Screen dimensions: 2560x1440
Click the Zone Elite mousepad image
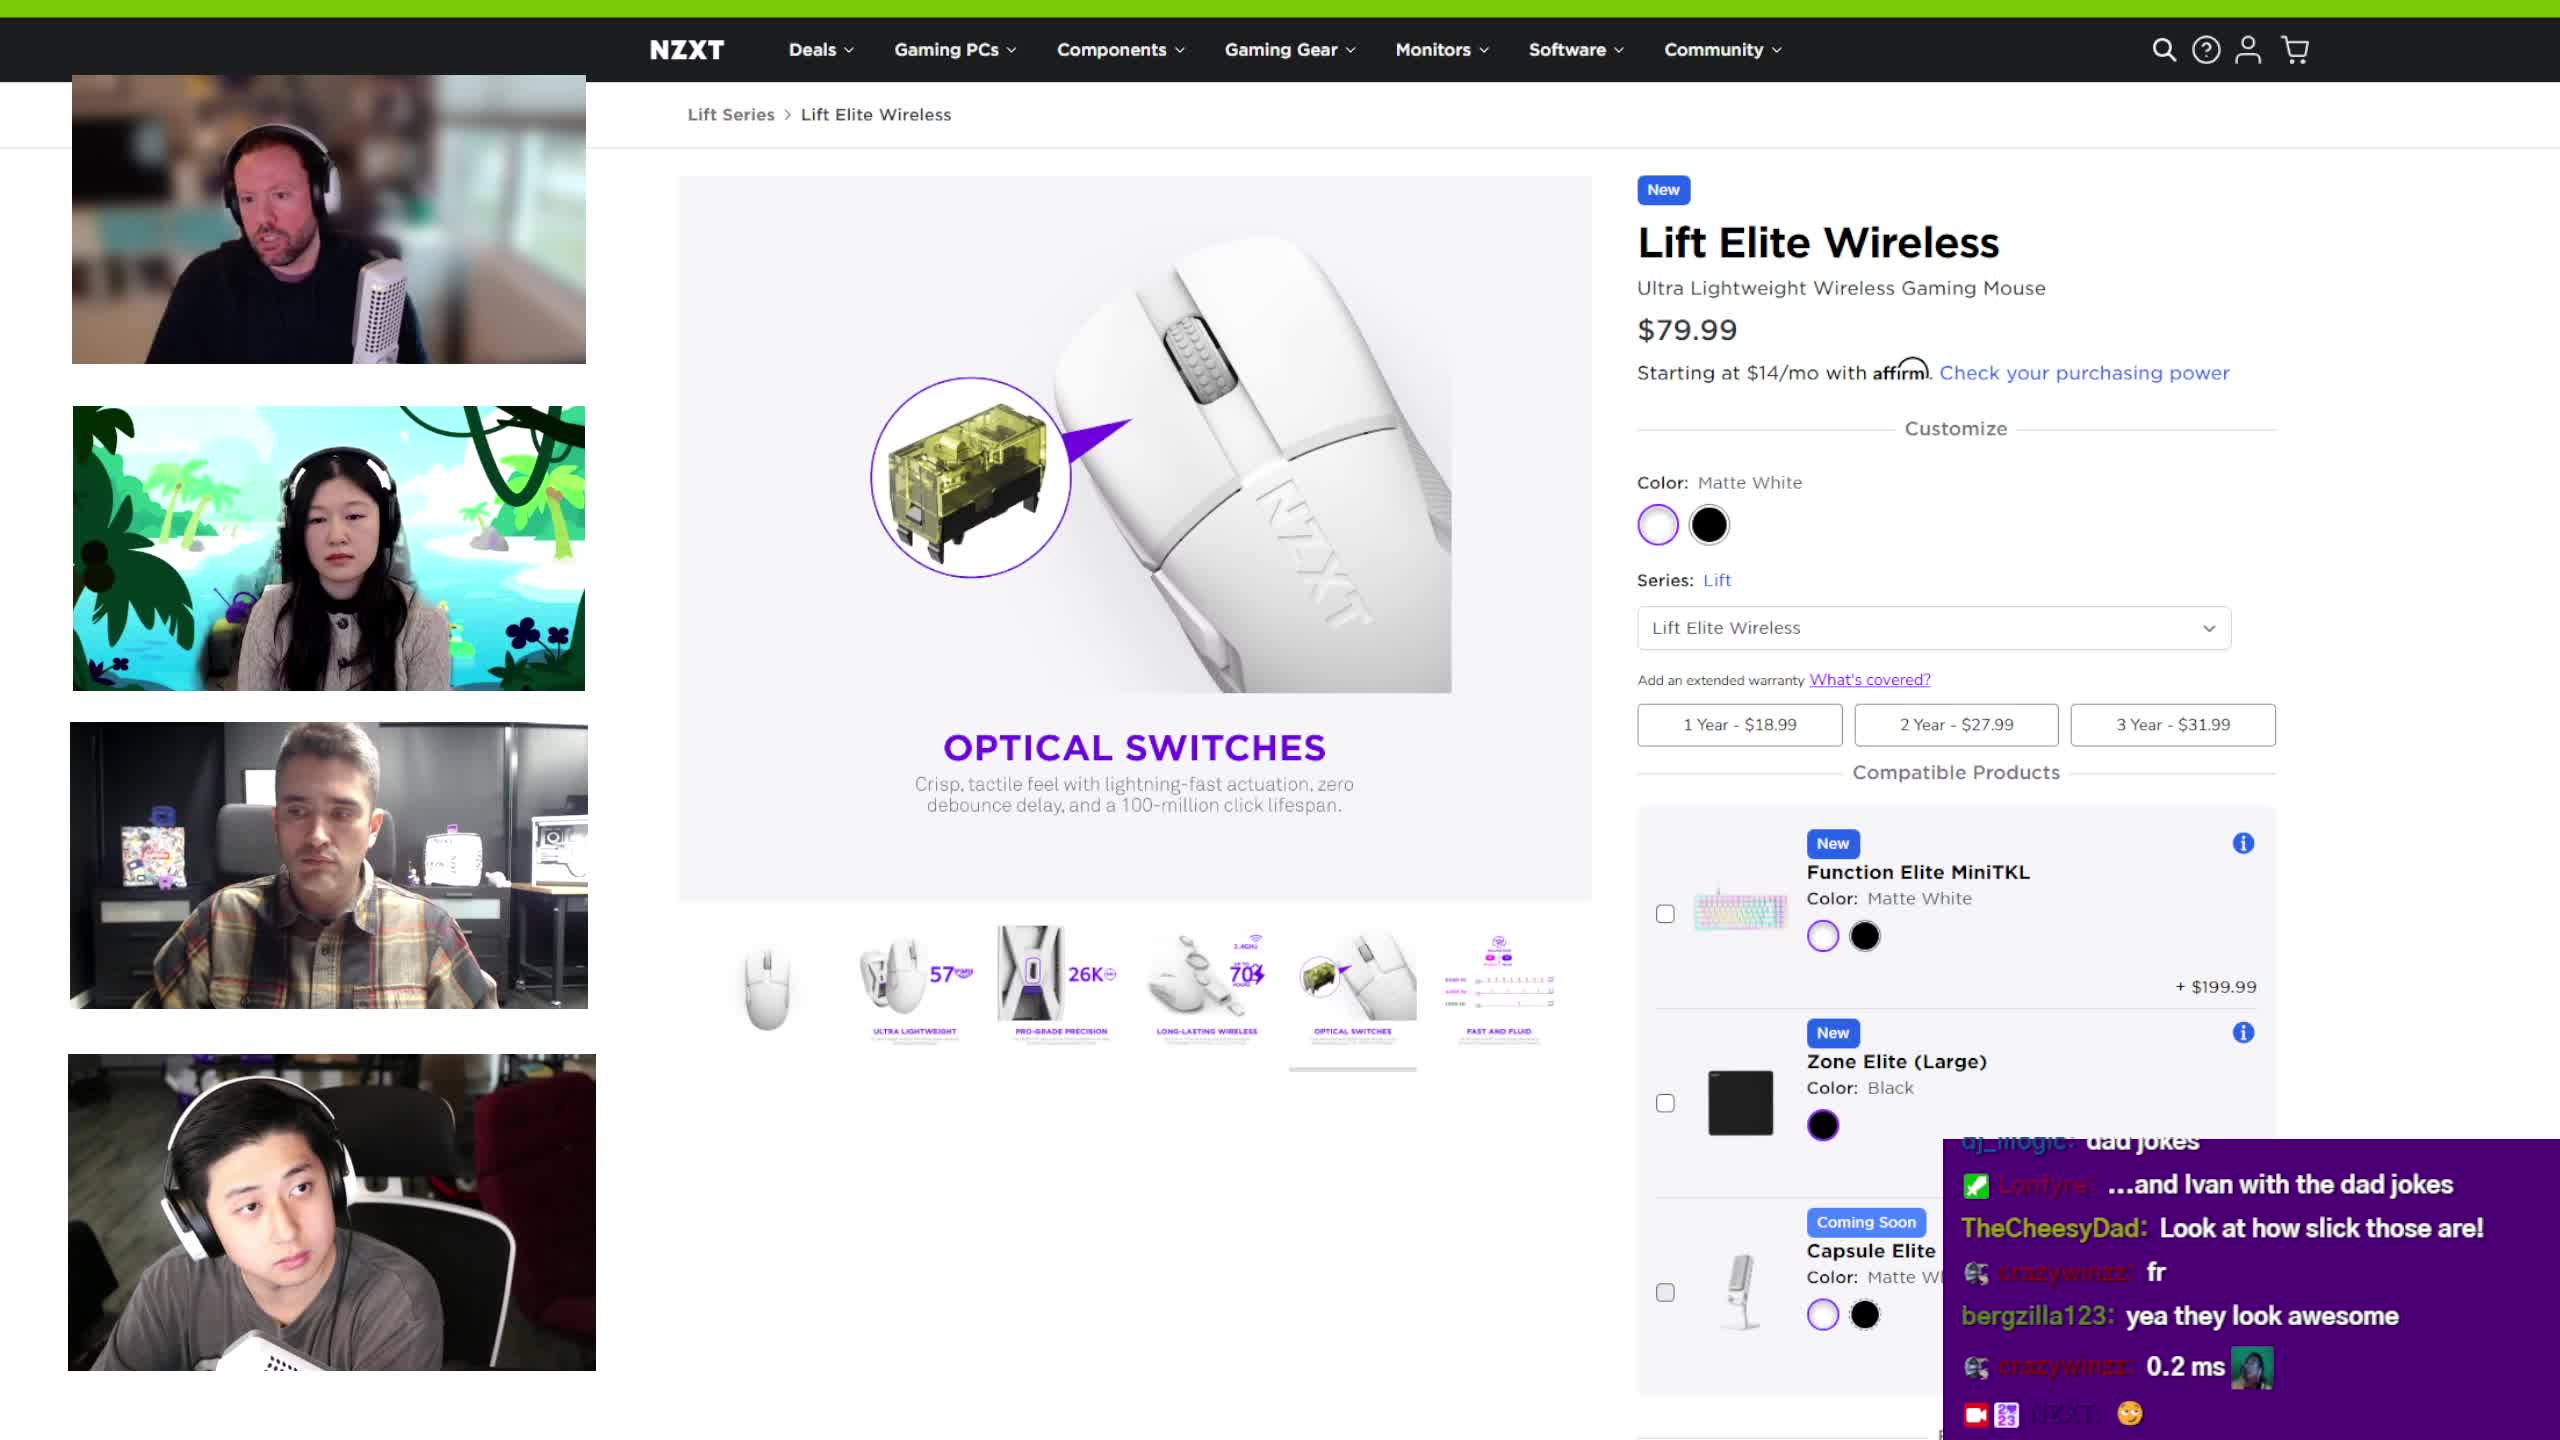click(1740, 1103)
